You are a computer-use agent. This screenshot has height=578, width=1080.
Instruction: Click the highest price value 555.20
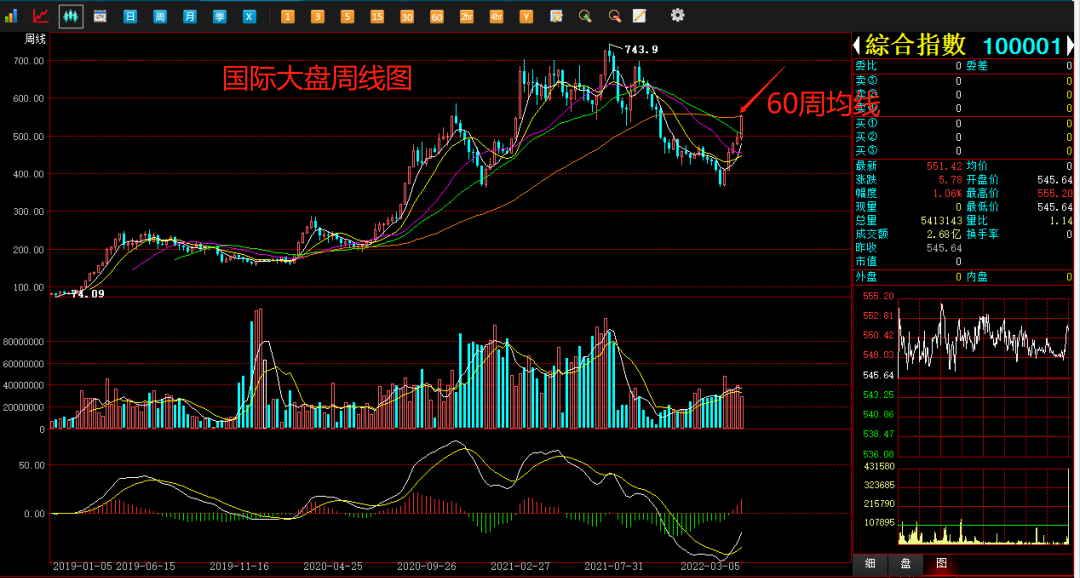tap(1055, 193)
